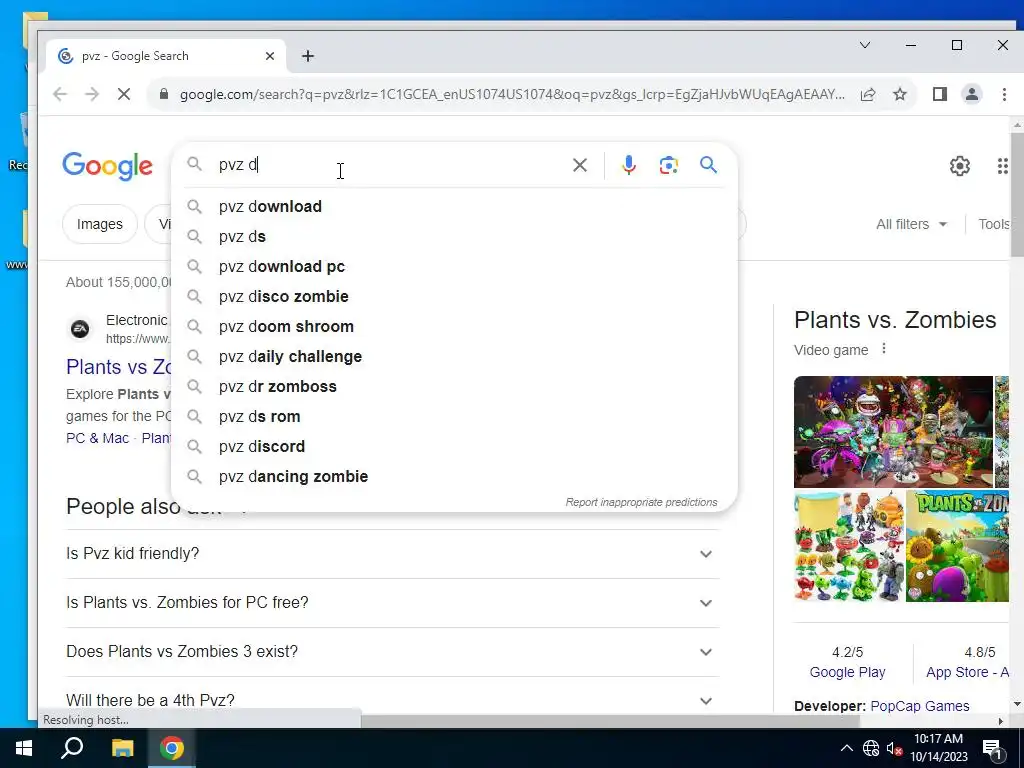
Task: Go back in Chrome history
Action: click(x=60, y=94)
